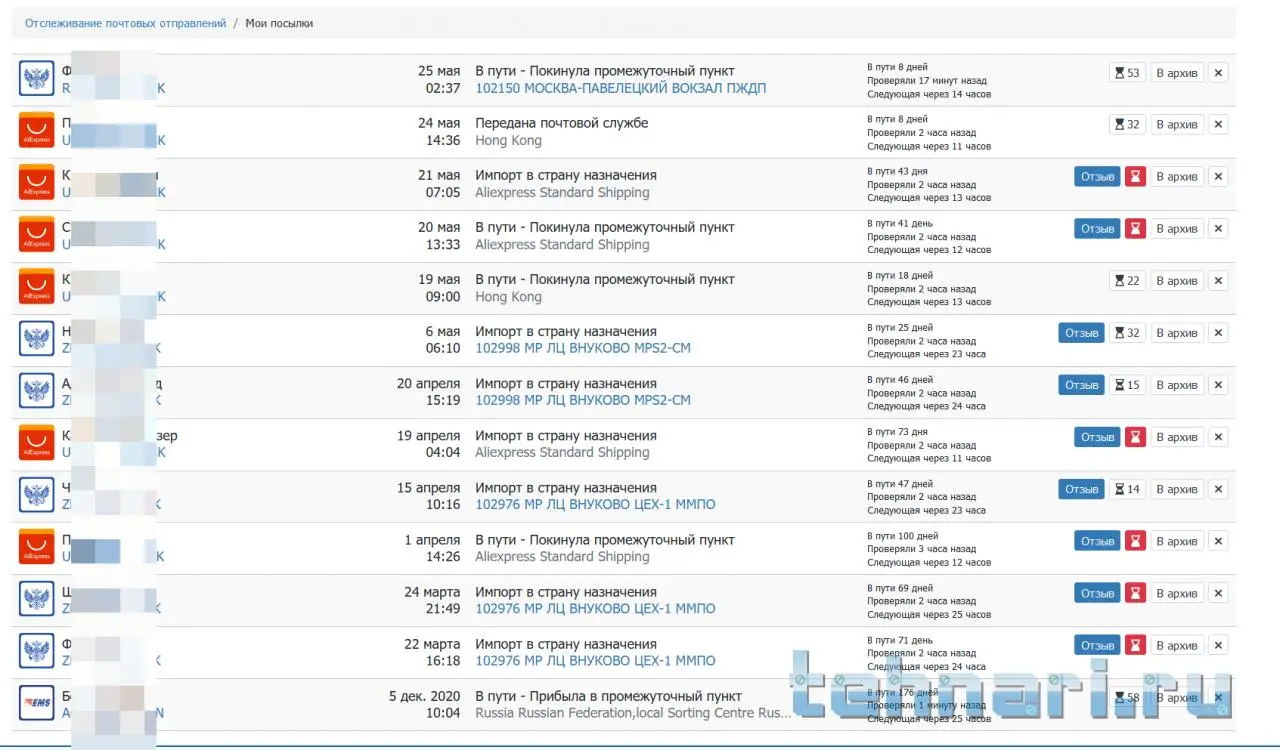This screenshot has height=750, width=1280.
Task: Click Отзыв button in 24 марта row
Action: pyautogui.click(x=1097, y=593)
